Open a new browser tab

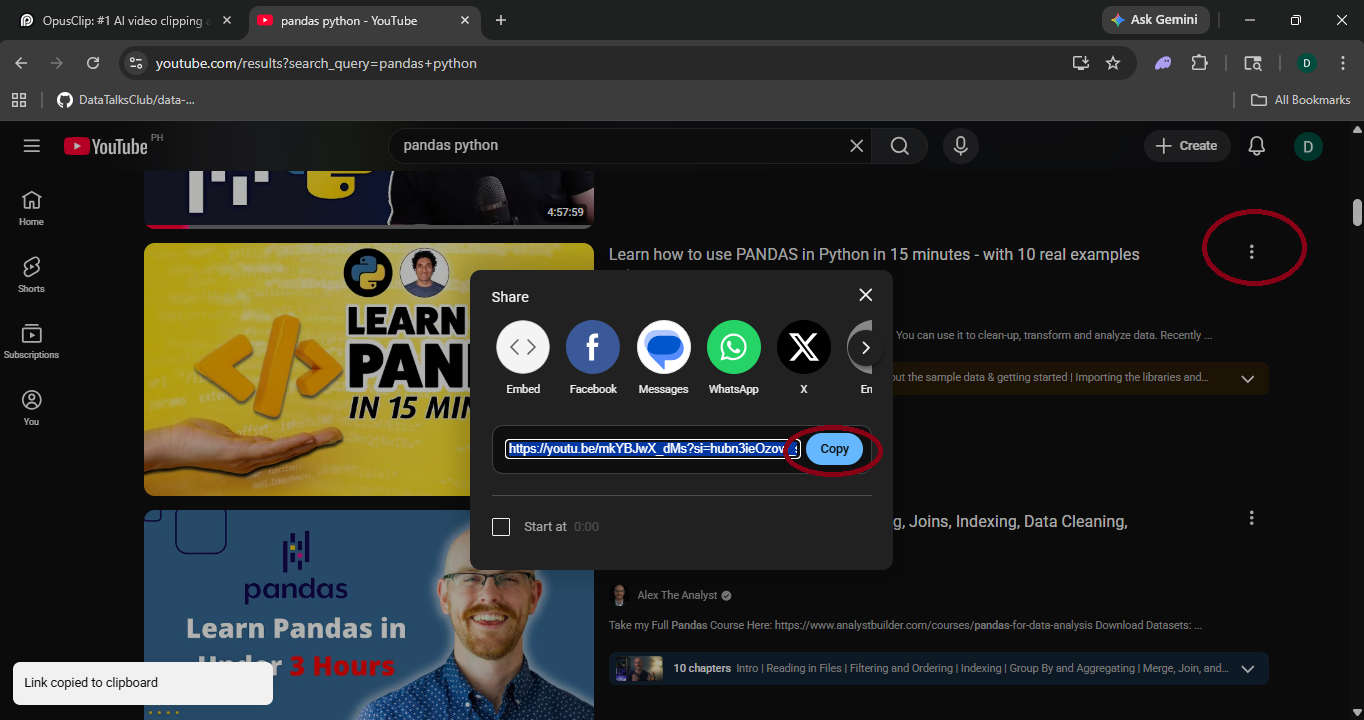coord(501,20)
